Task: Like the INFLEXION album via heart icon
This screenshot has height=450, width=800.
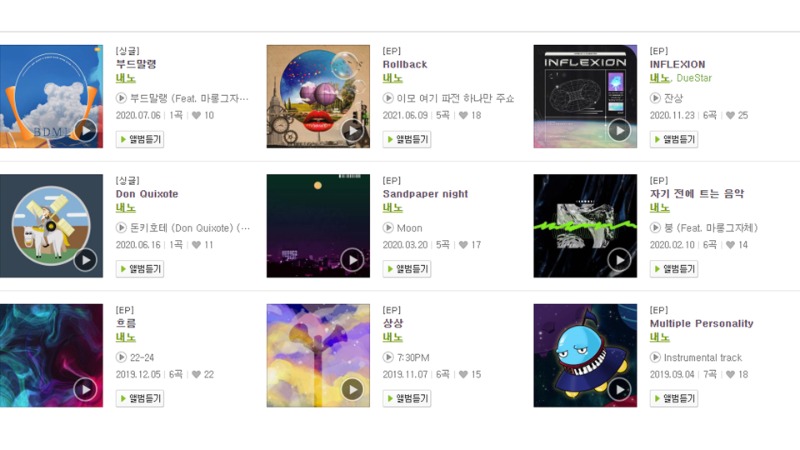Action: 730,115
